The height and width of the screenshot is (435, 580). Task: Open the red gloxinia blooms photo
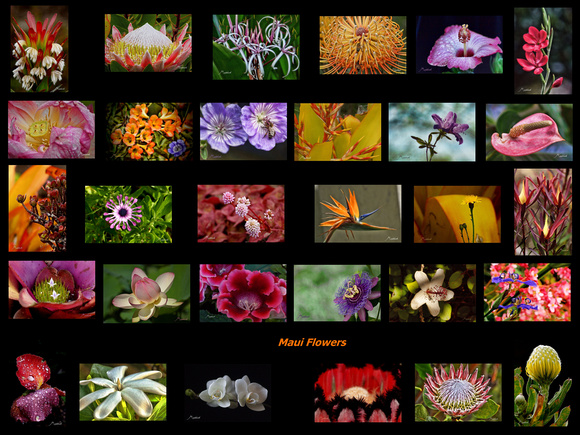[x=243, y=293]
